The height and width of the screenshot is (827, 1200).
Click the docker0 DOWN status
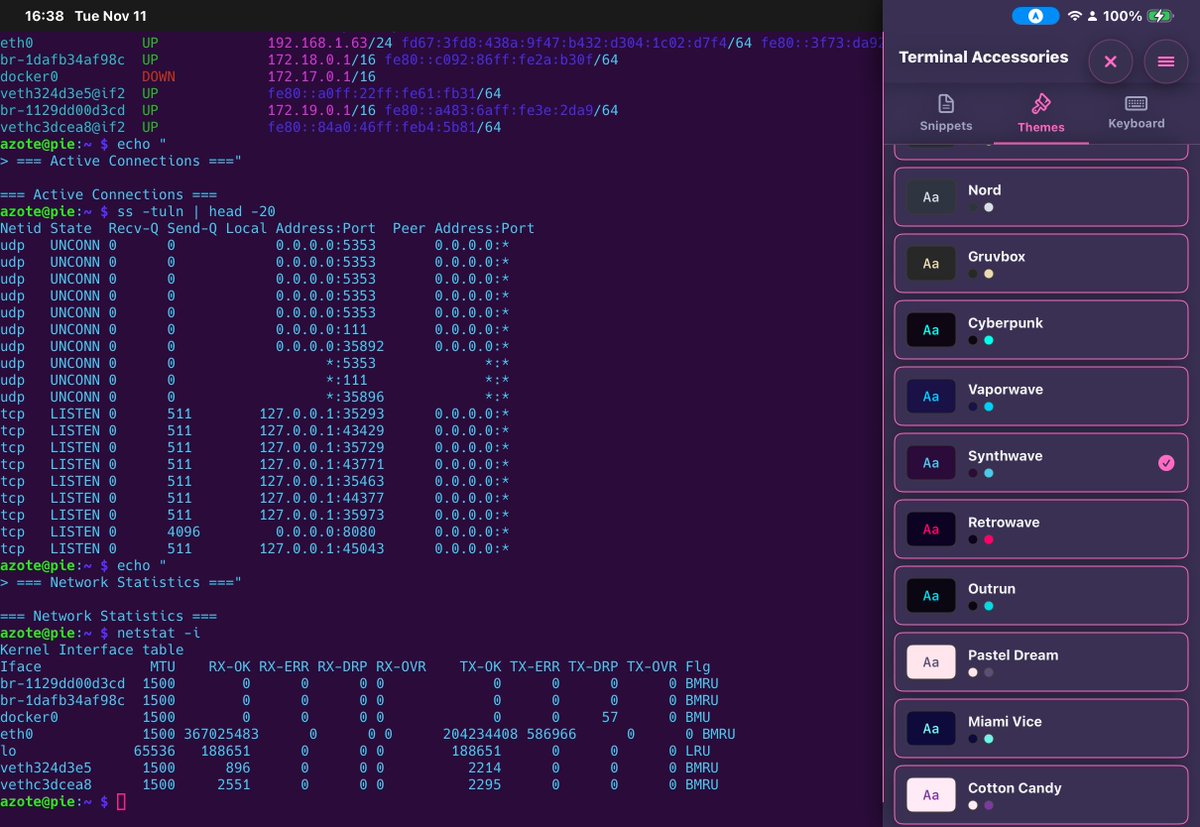[x=159, y=76]
